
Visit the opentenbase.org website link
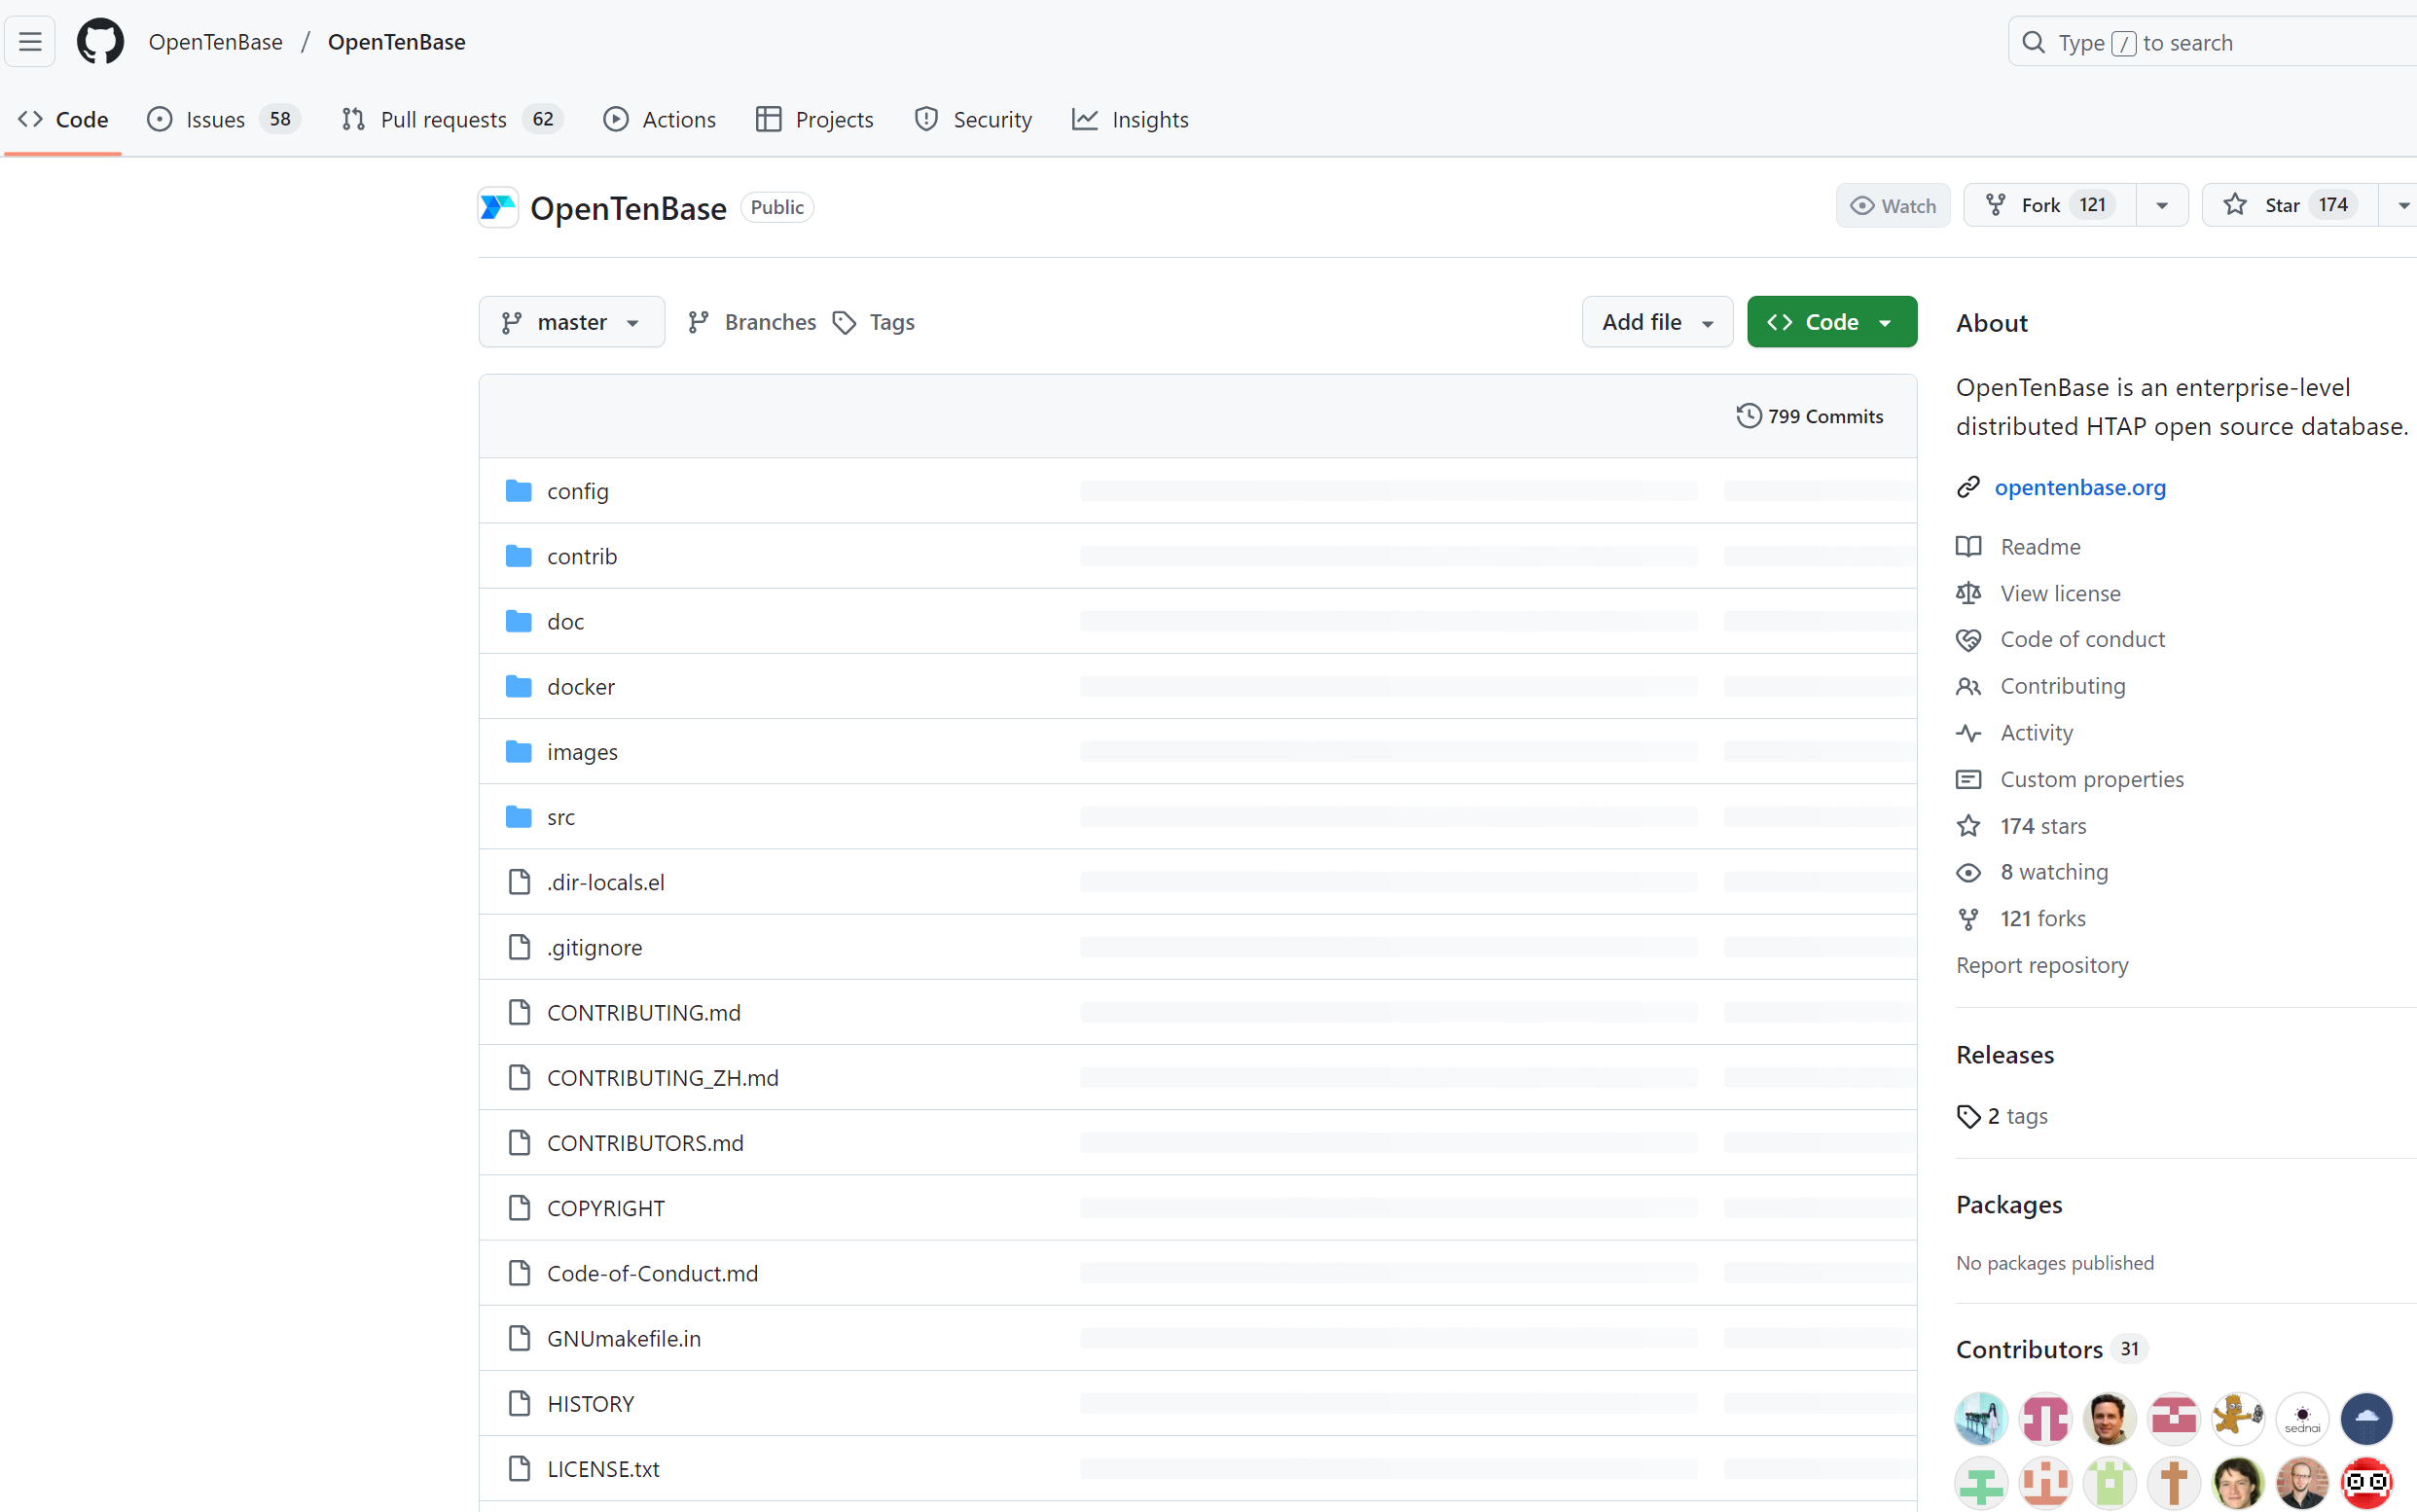[x=2080, y=487]
